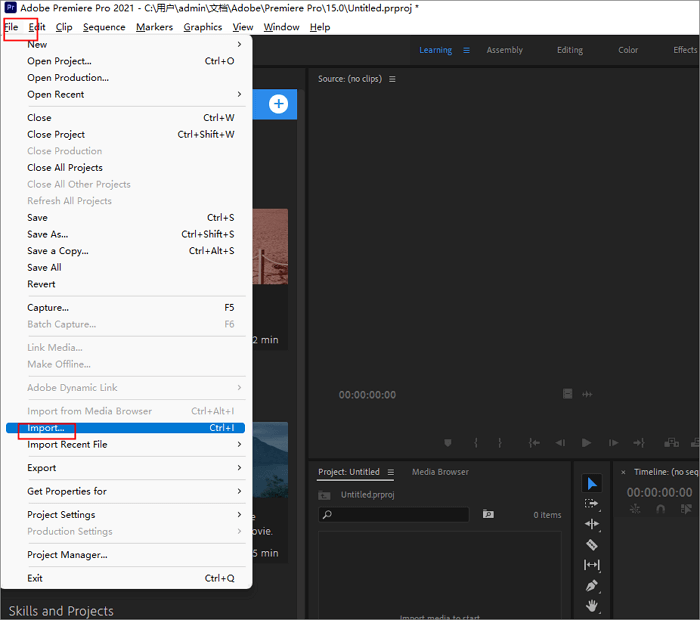Click the Insert clip icon
This screenshot has width=700, height=620.
click(x=671, y=443)
